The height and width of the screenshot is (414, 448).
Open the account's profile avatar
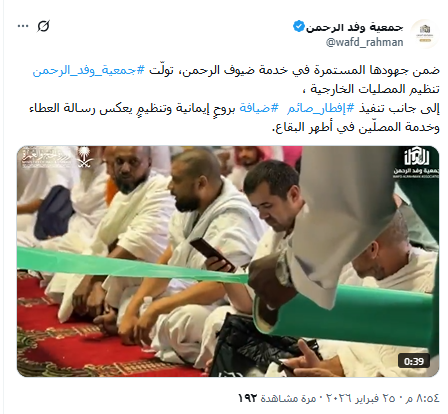[424, 34]
